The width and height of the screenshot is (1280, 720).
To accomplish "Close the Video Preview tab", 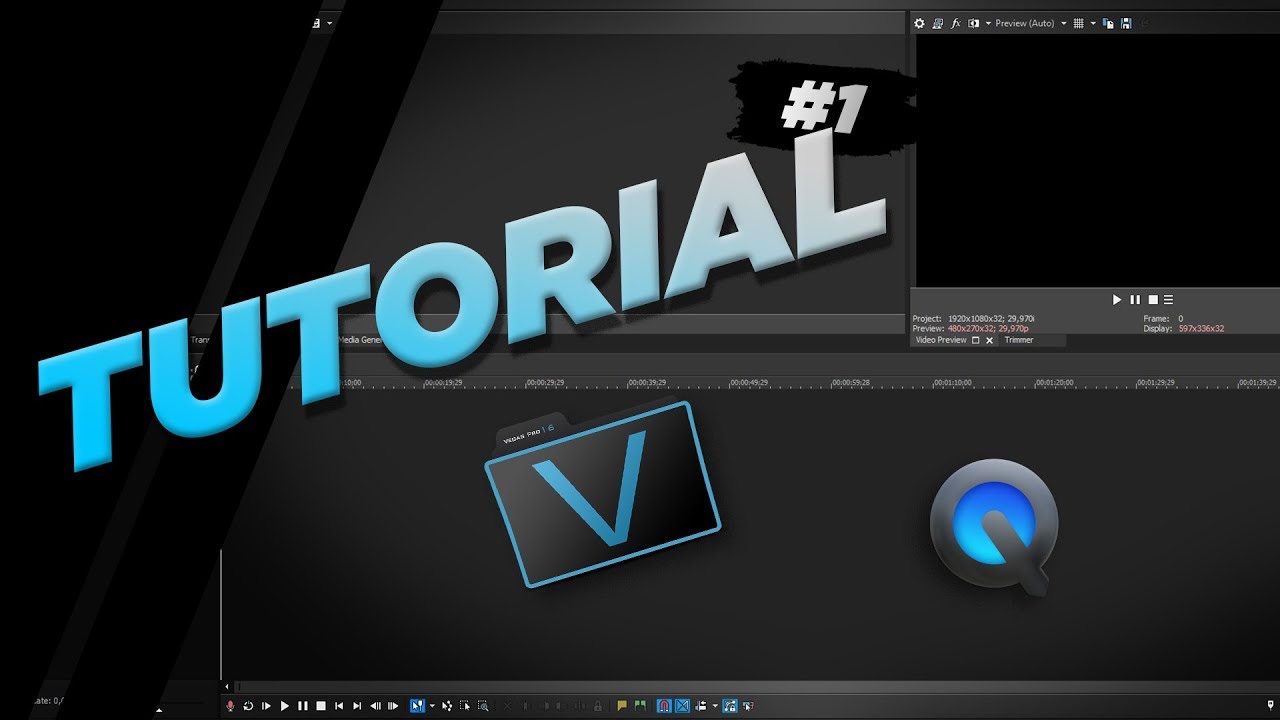I will 990,340.
